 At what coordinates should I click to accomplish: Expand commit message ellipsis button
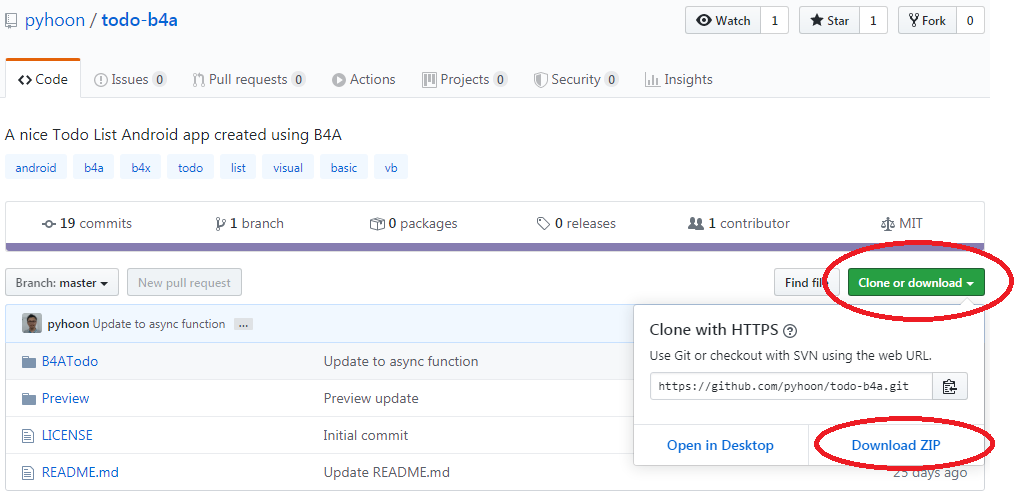coord(243,324)
